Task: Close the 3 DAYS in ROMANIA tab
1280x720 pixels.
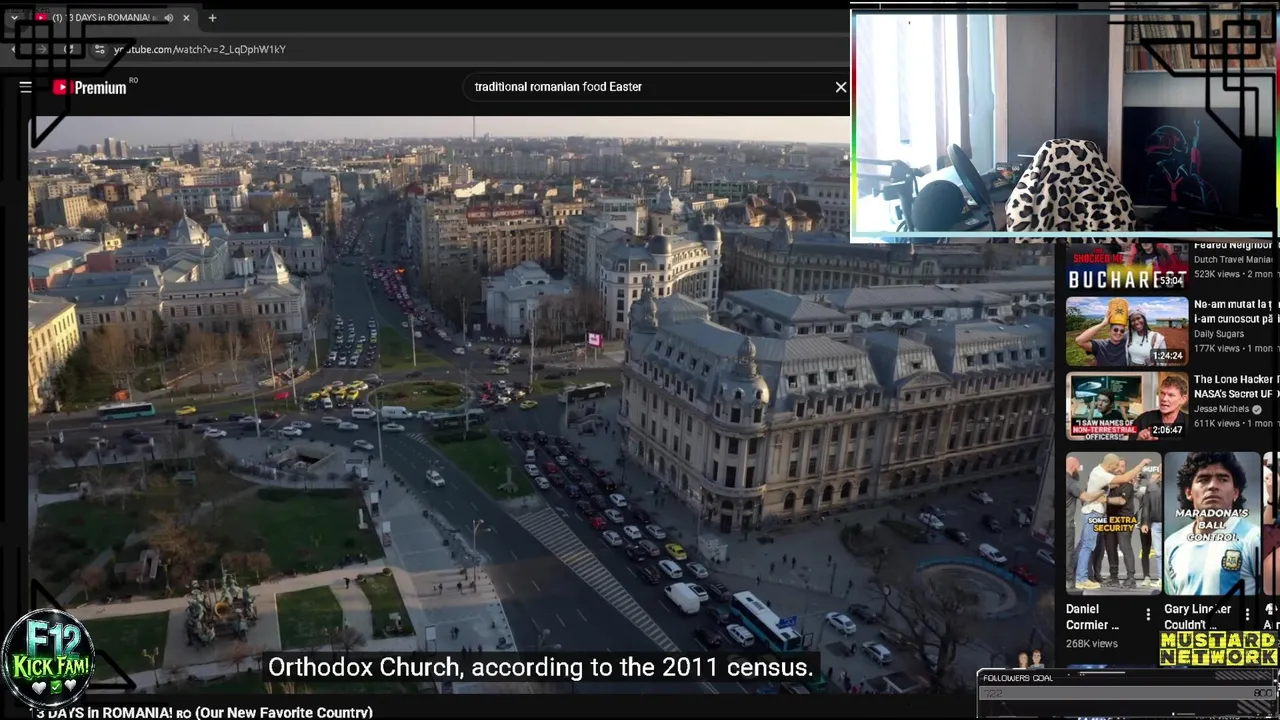Action: (186, 18)
